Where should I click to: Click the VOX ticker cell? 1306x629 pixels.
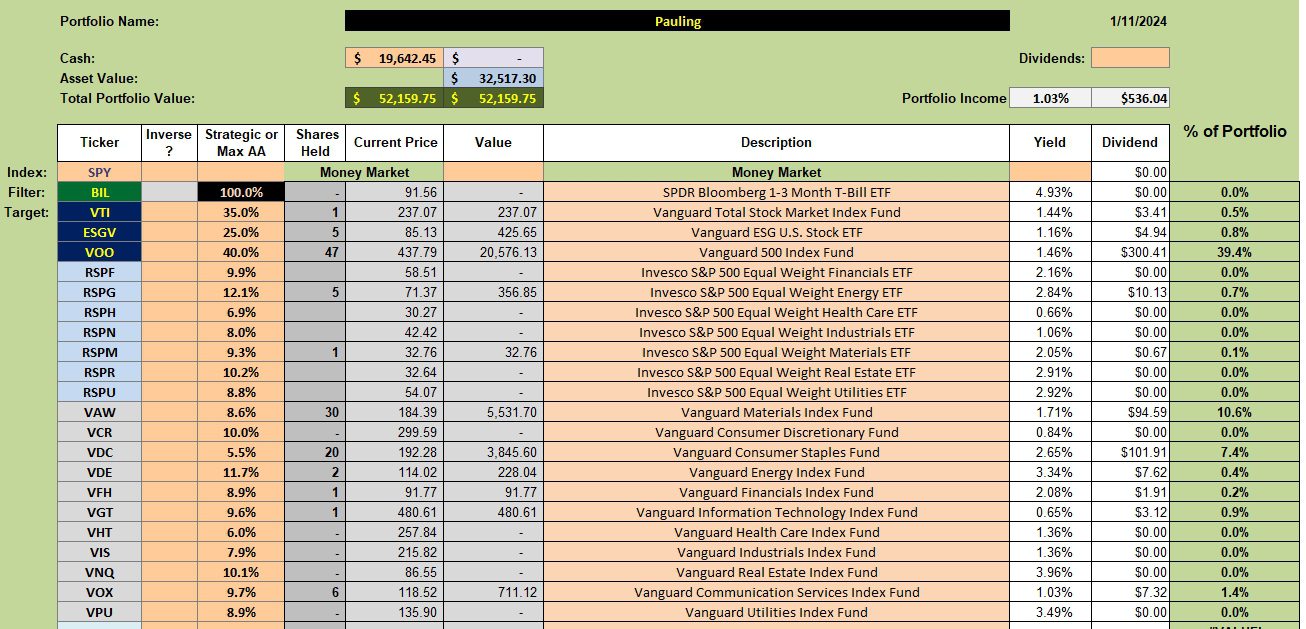coord(99,592)
